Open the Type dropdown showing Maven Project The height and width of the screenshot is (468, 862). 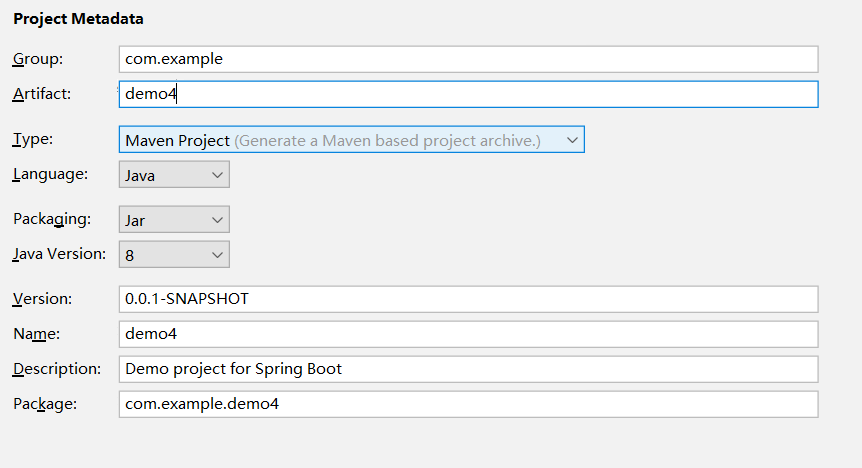351,140
